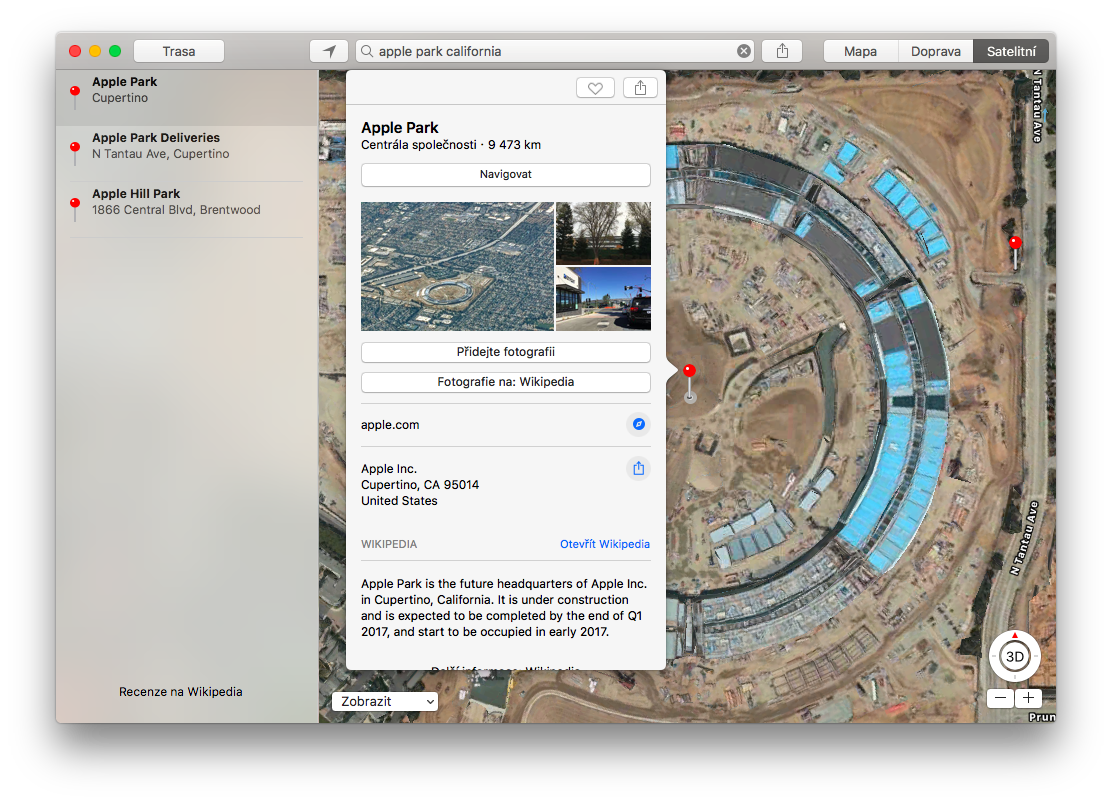Open the aerial photo thumbnail of Apple Park

pos(457,267)
